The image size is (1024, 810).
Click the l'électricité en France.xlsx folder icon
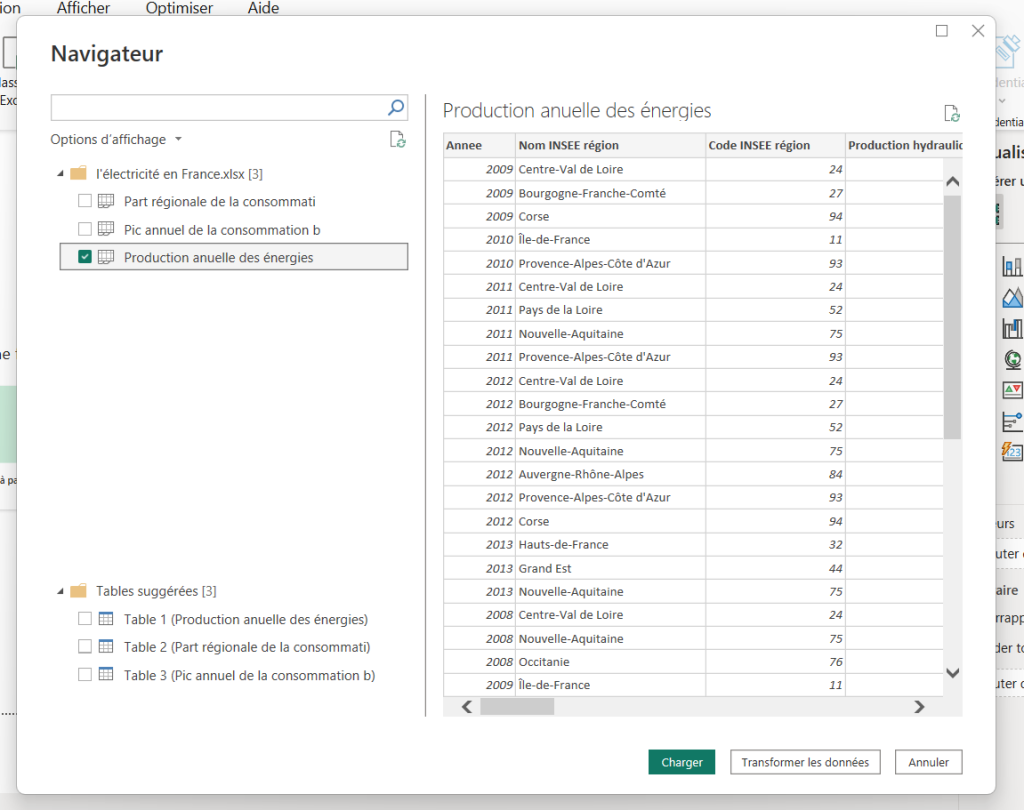[78, 174]
